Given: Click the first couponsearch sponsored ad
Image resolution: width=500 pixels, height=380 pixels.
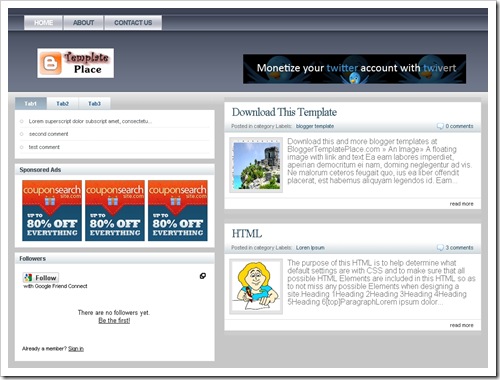Looking at the screenshot, I should pos(52,210).
